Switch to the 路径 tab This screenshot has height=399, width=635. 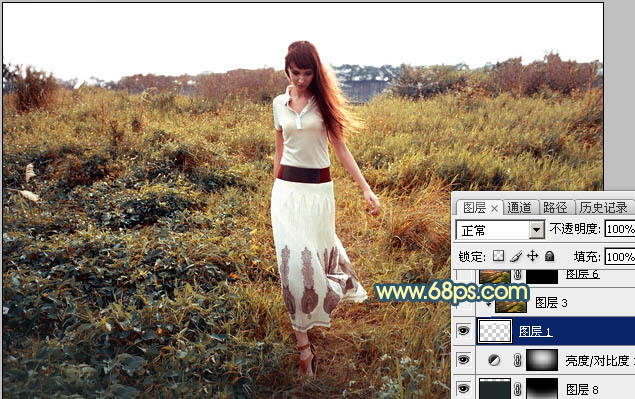coord(555,207)
